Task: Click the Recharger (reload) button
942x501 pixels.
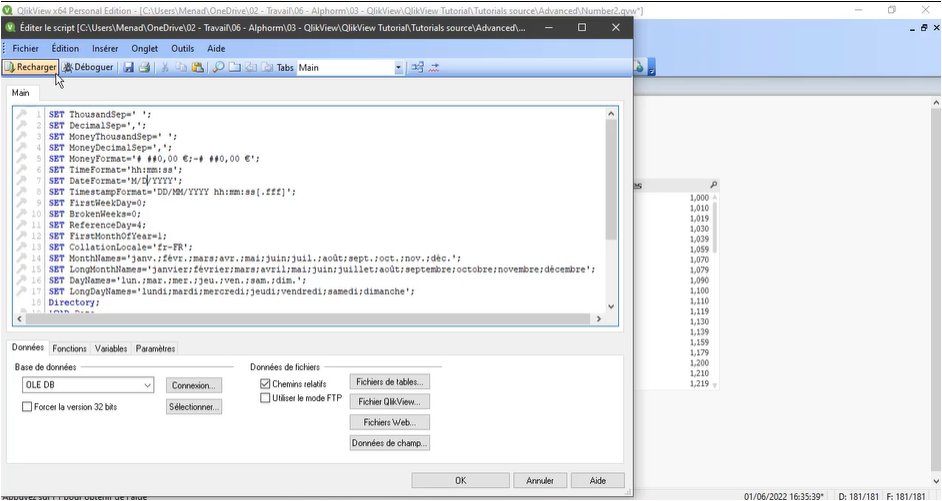Action: [31, 67]
